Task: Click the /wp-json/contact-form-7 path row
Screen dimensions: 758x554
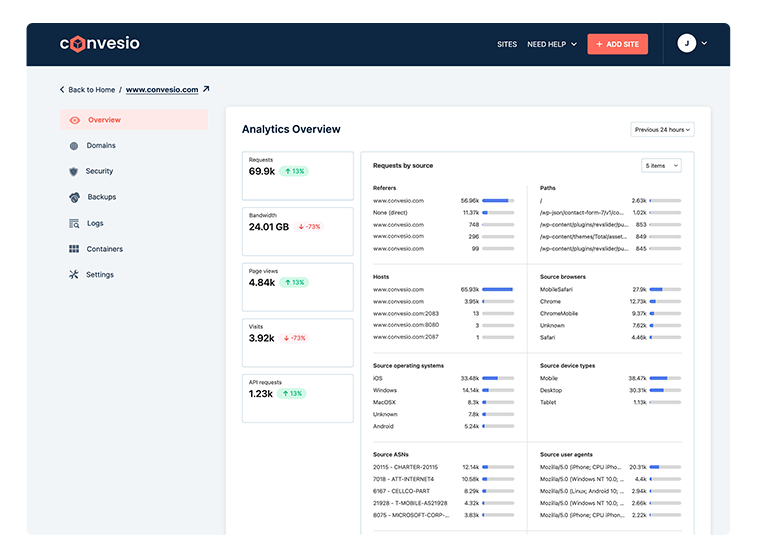Action: tap(611, 213)
